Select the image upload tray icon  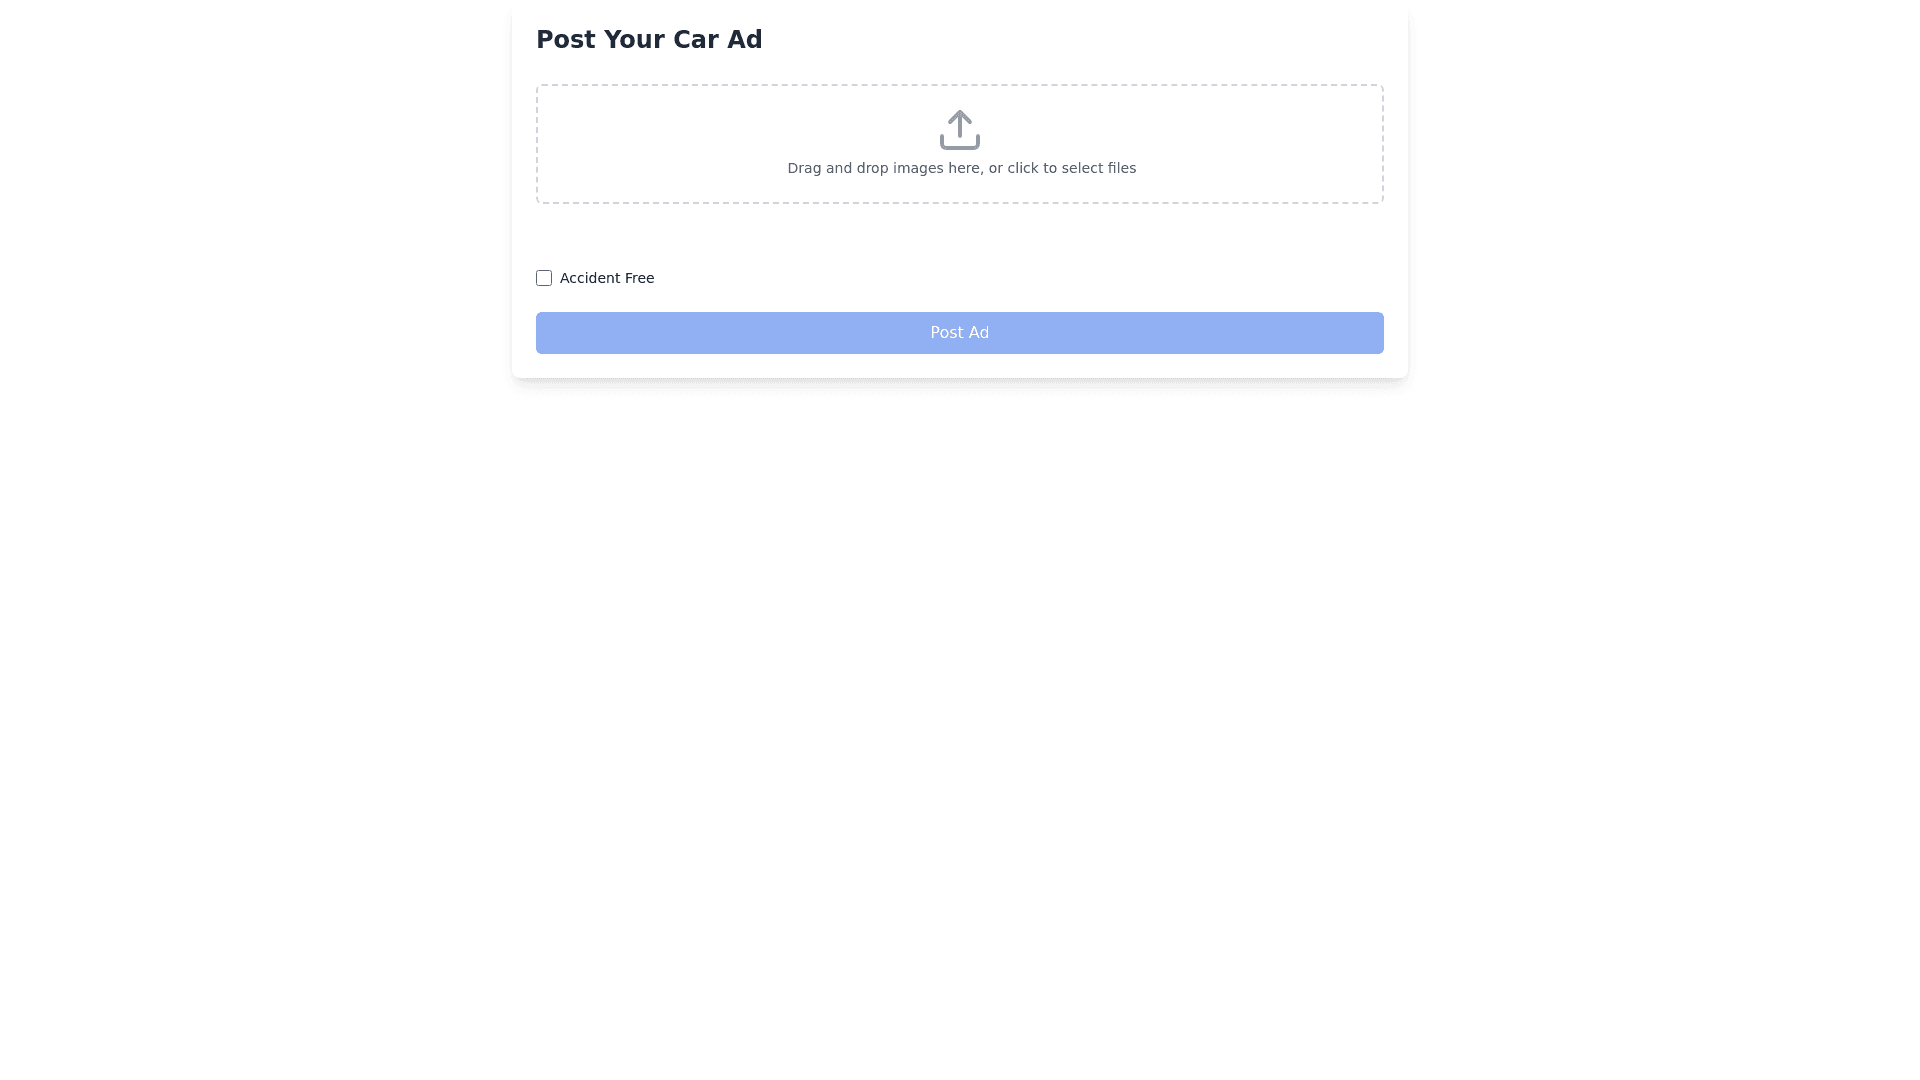click(959, 141)
